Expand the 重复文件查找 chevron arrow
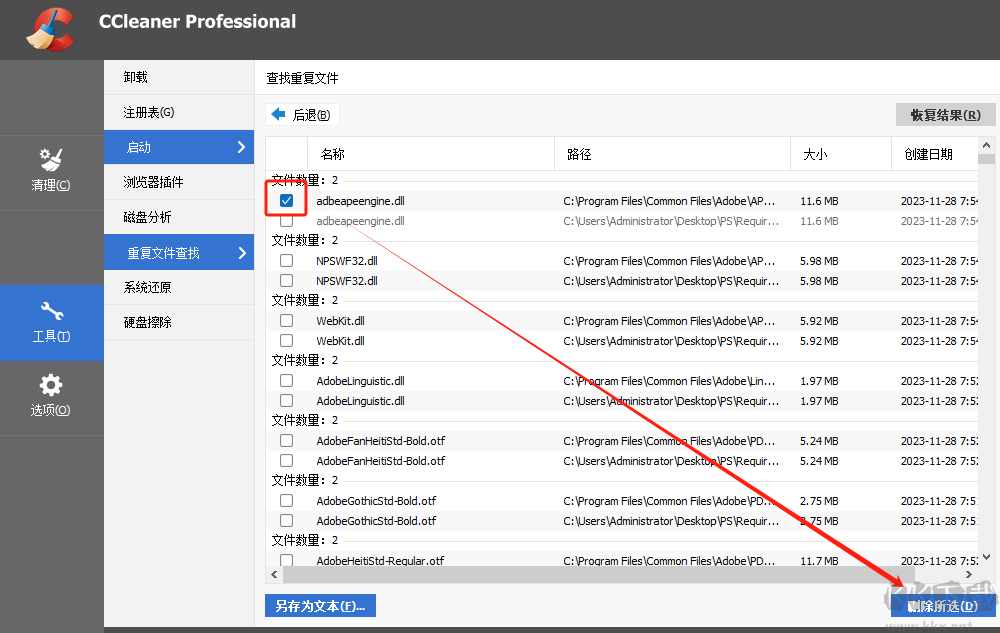This screenshot has height=633, width=1000. (243, 252)
